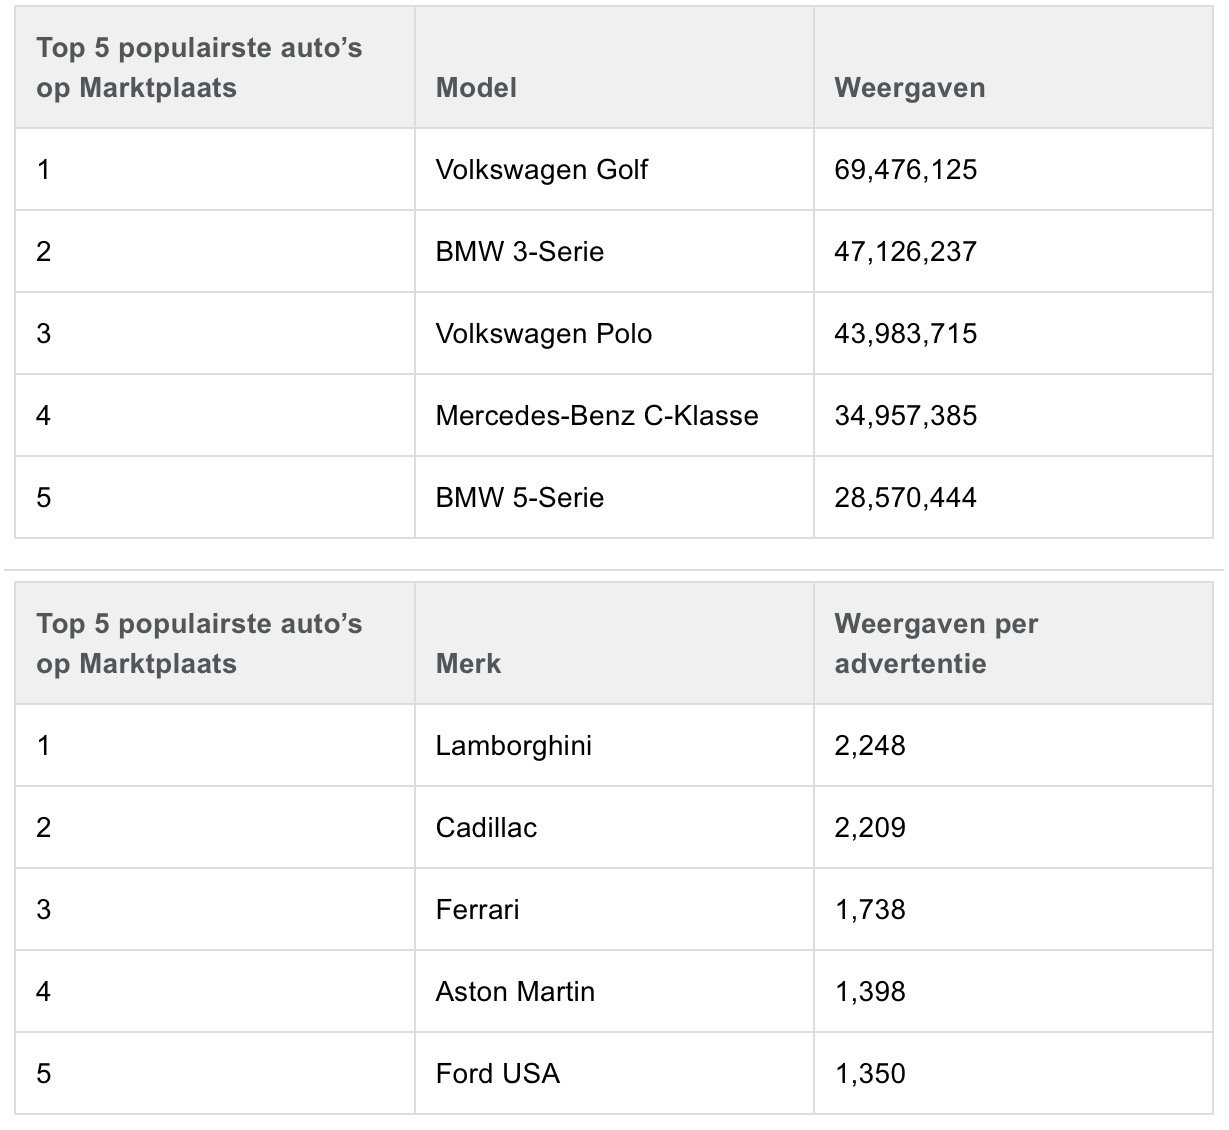Image resolution: width=1229 pixels, height=1130 pixels.
Task: Click the Aston Martin cell
Action: (x=515, y=992)
